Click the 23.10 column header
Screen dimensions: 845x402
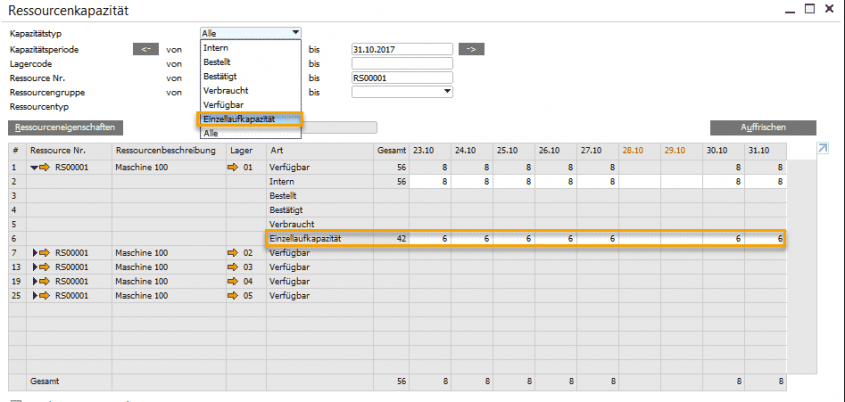(x=430, y=151)
